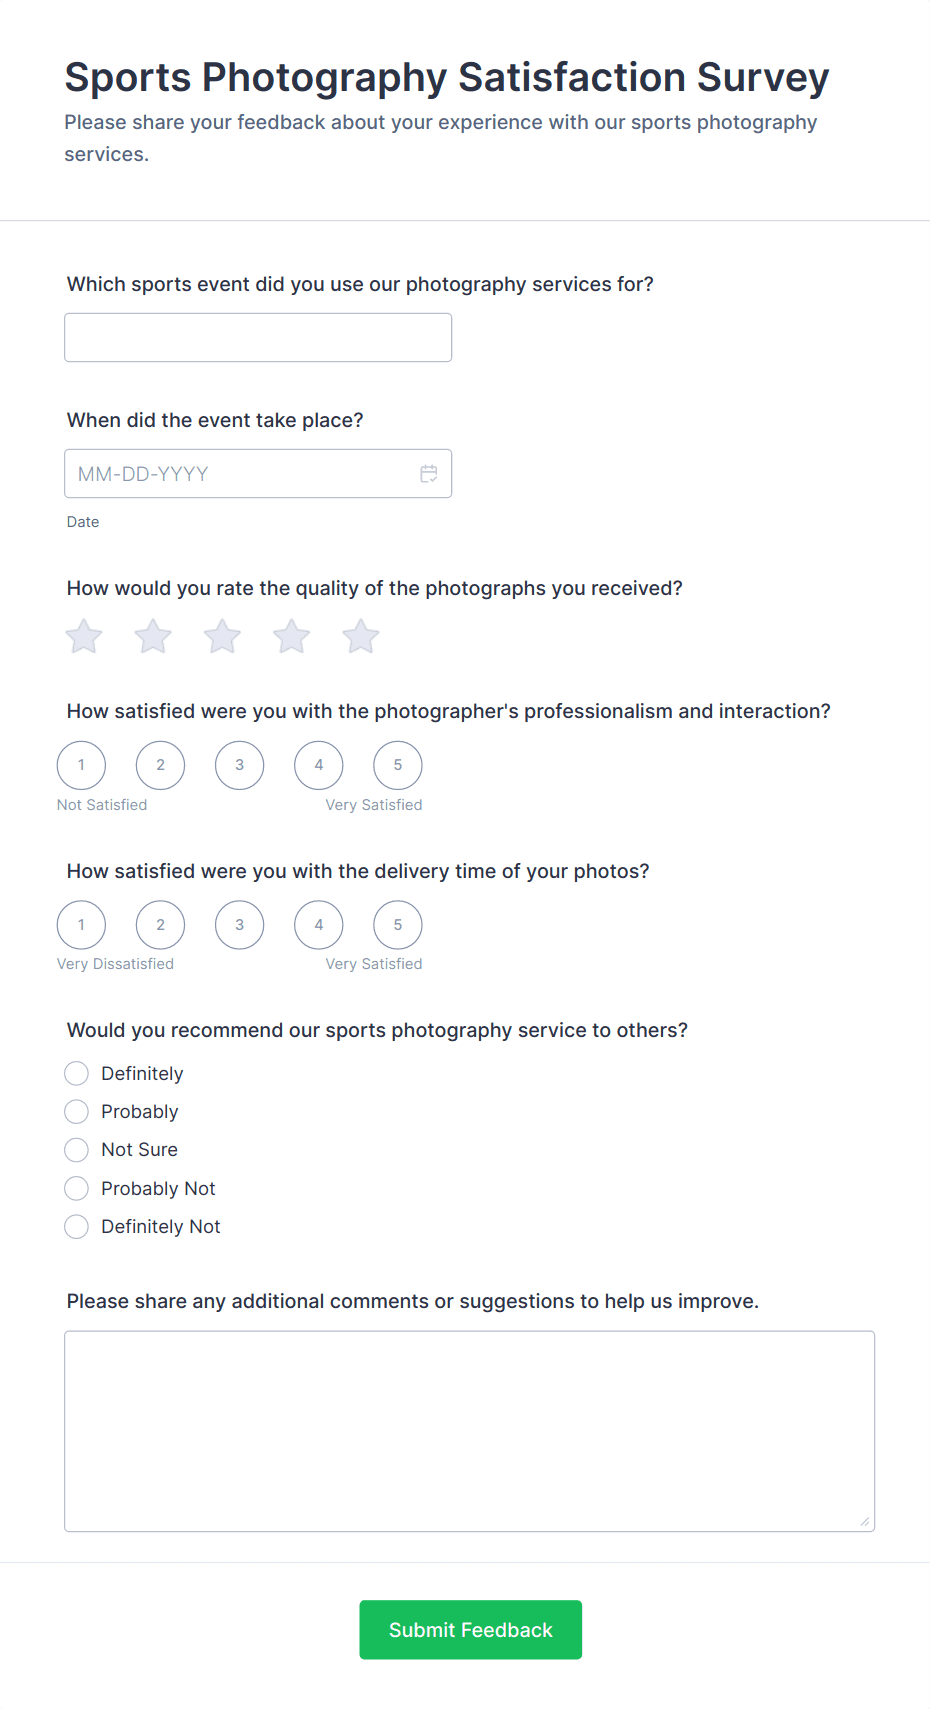Choose Probably recommendation option
Viewport: 930px width, 1709px height.
[77, 1112]
